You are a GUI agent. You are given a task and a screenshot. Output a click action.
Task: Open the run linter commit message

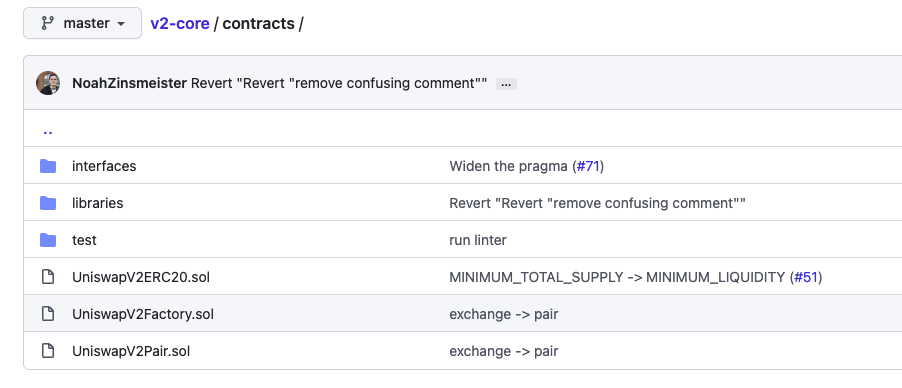[478, 240]
